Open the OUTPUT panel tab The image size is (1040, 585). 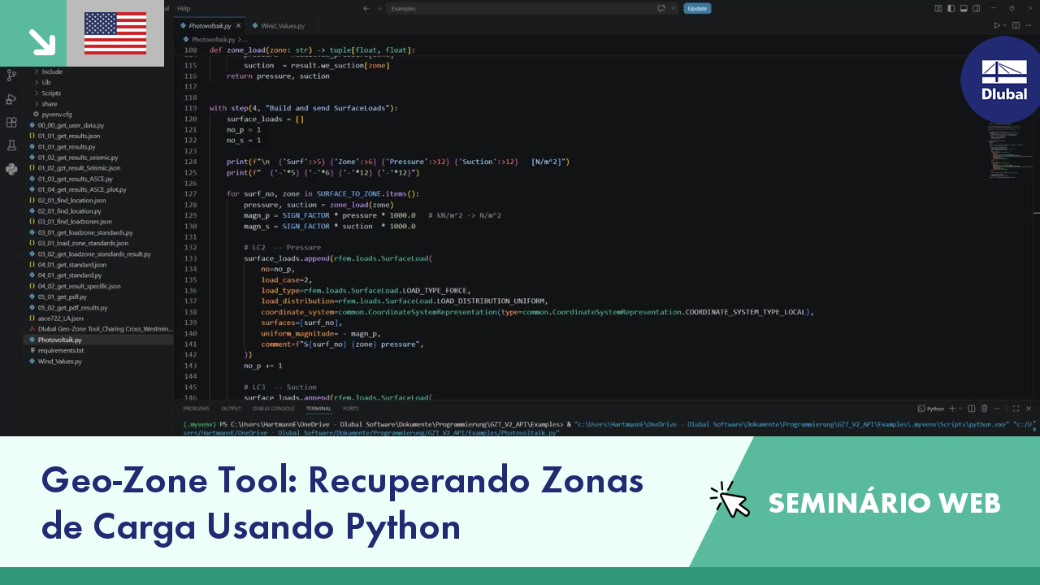point(231,409)
